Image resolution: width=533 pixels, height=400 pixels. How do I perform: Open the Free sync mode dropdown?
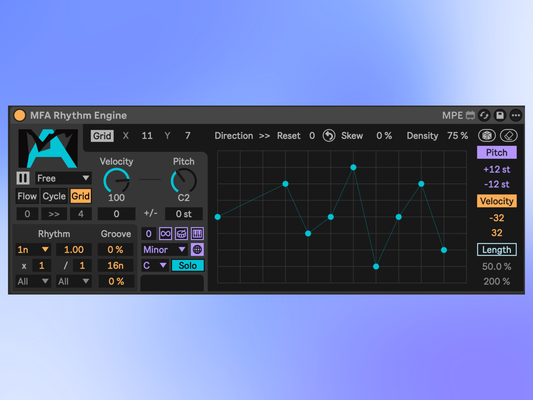click(63, 178)
